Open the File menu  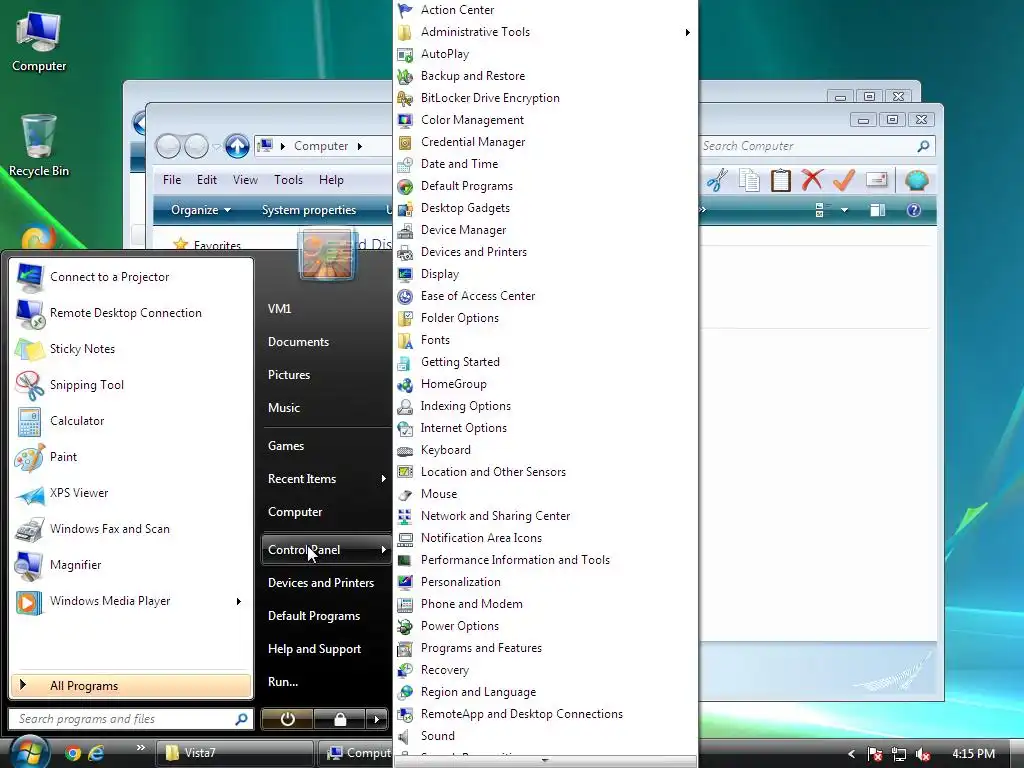[x=172, y=180]
